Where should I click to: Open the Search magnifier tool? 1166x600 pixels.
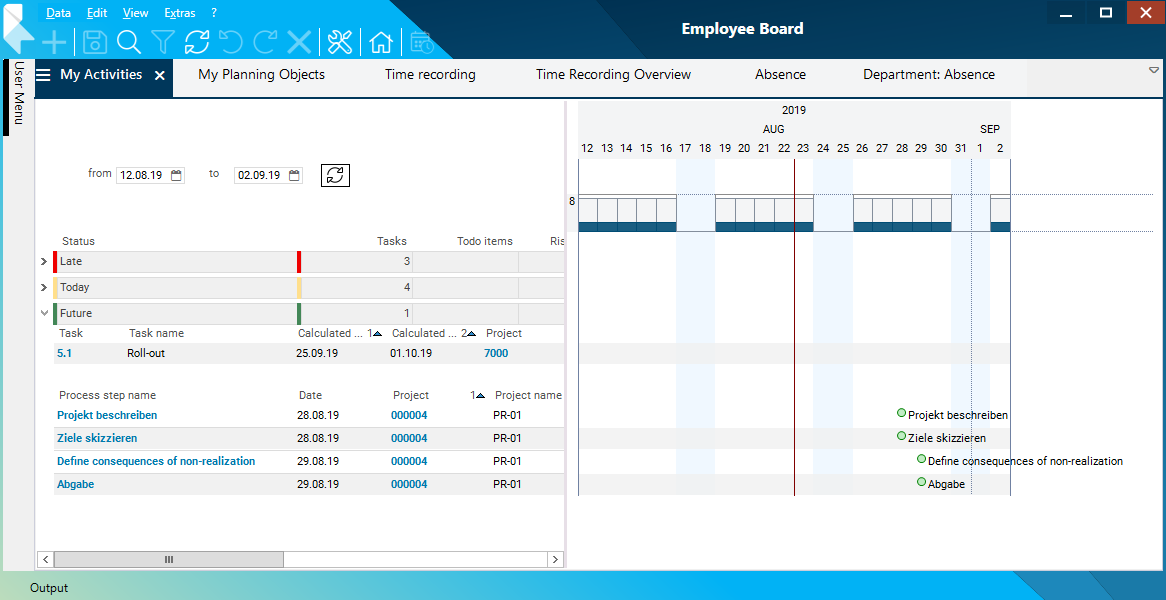129,42
